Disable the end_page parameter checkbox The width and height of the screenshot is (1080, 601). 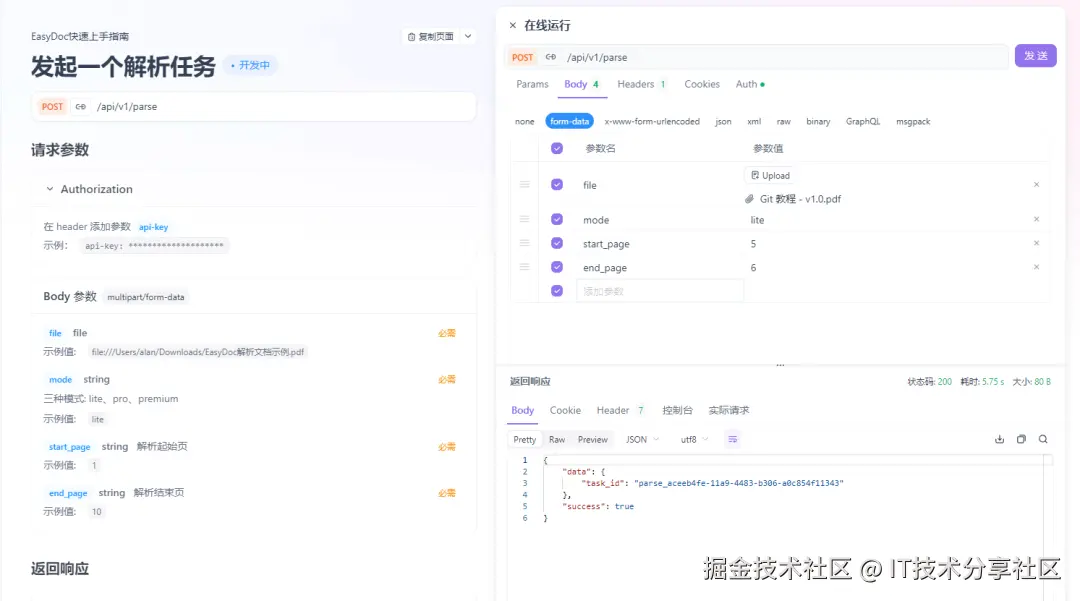[557, 267]
